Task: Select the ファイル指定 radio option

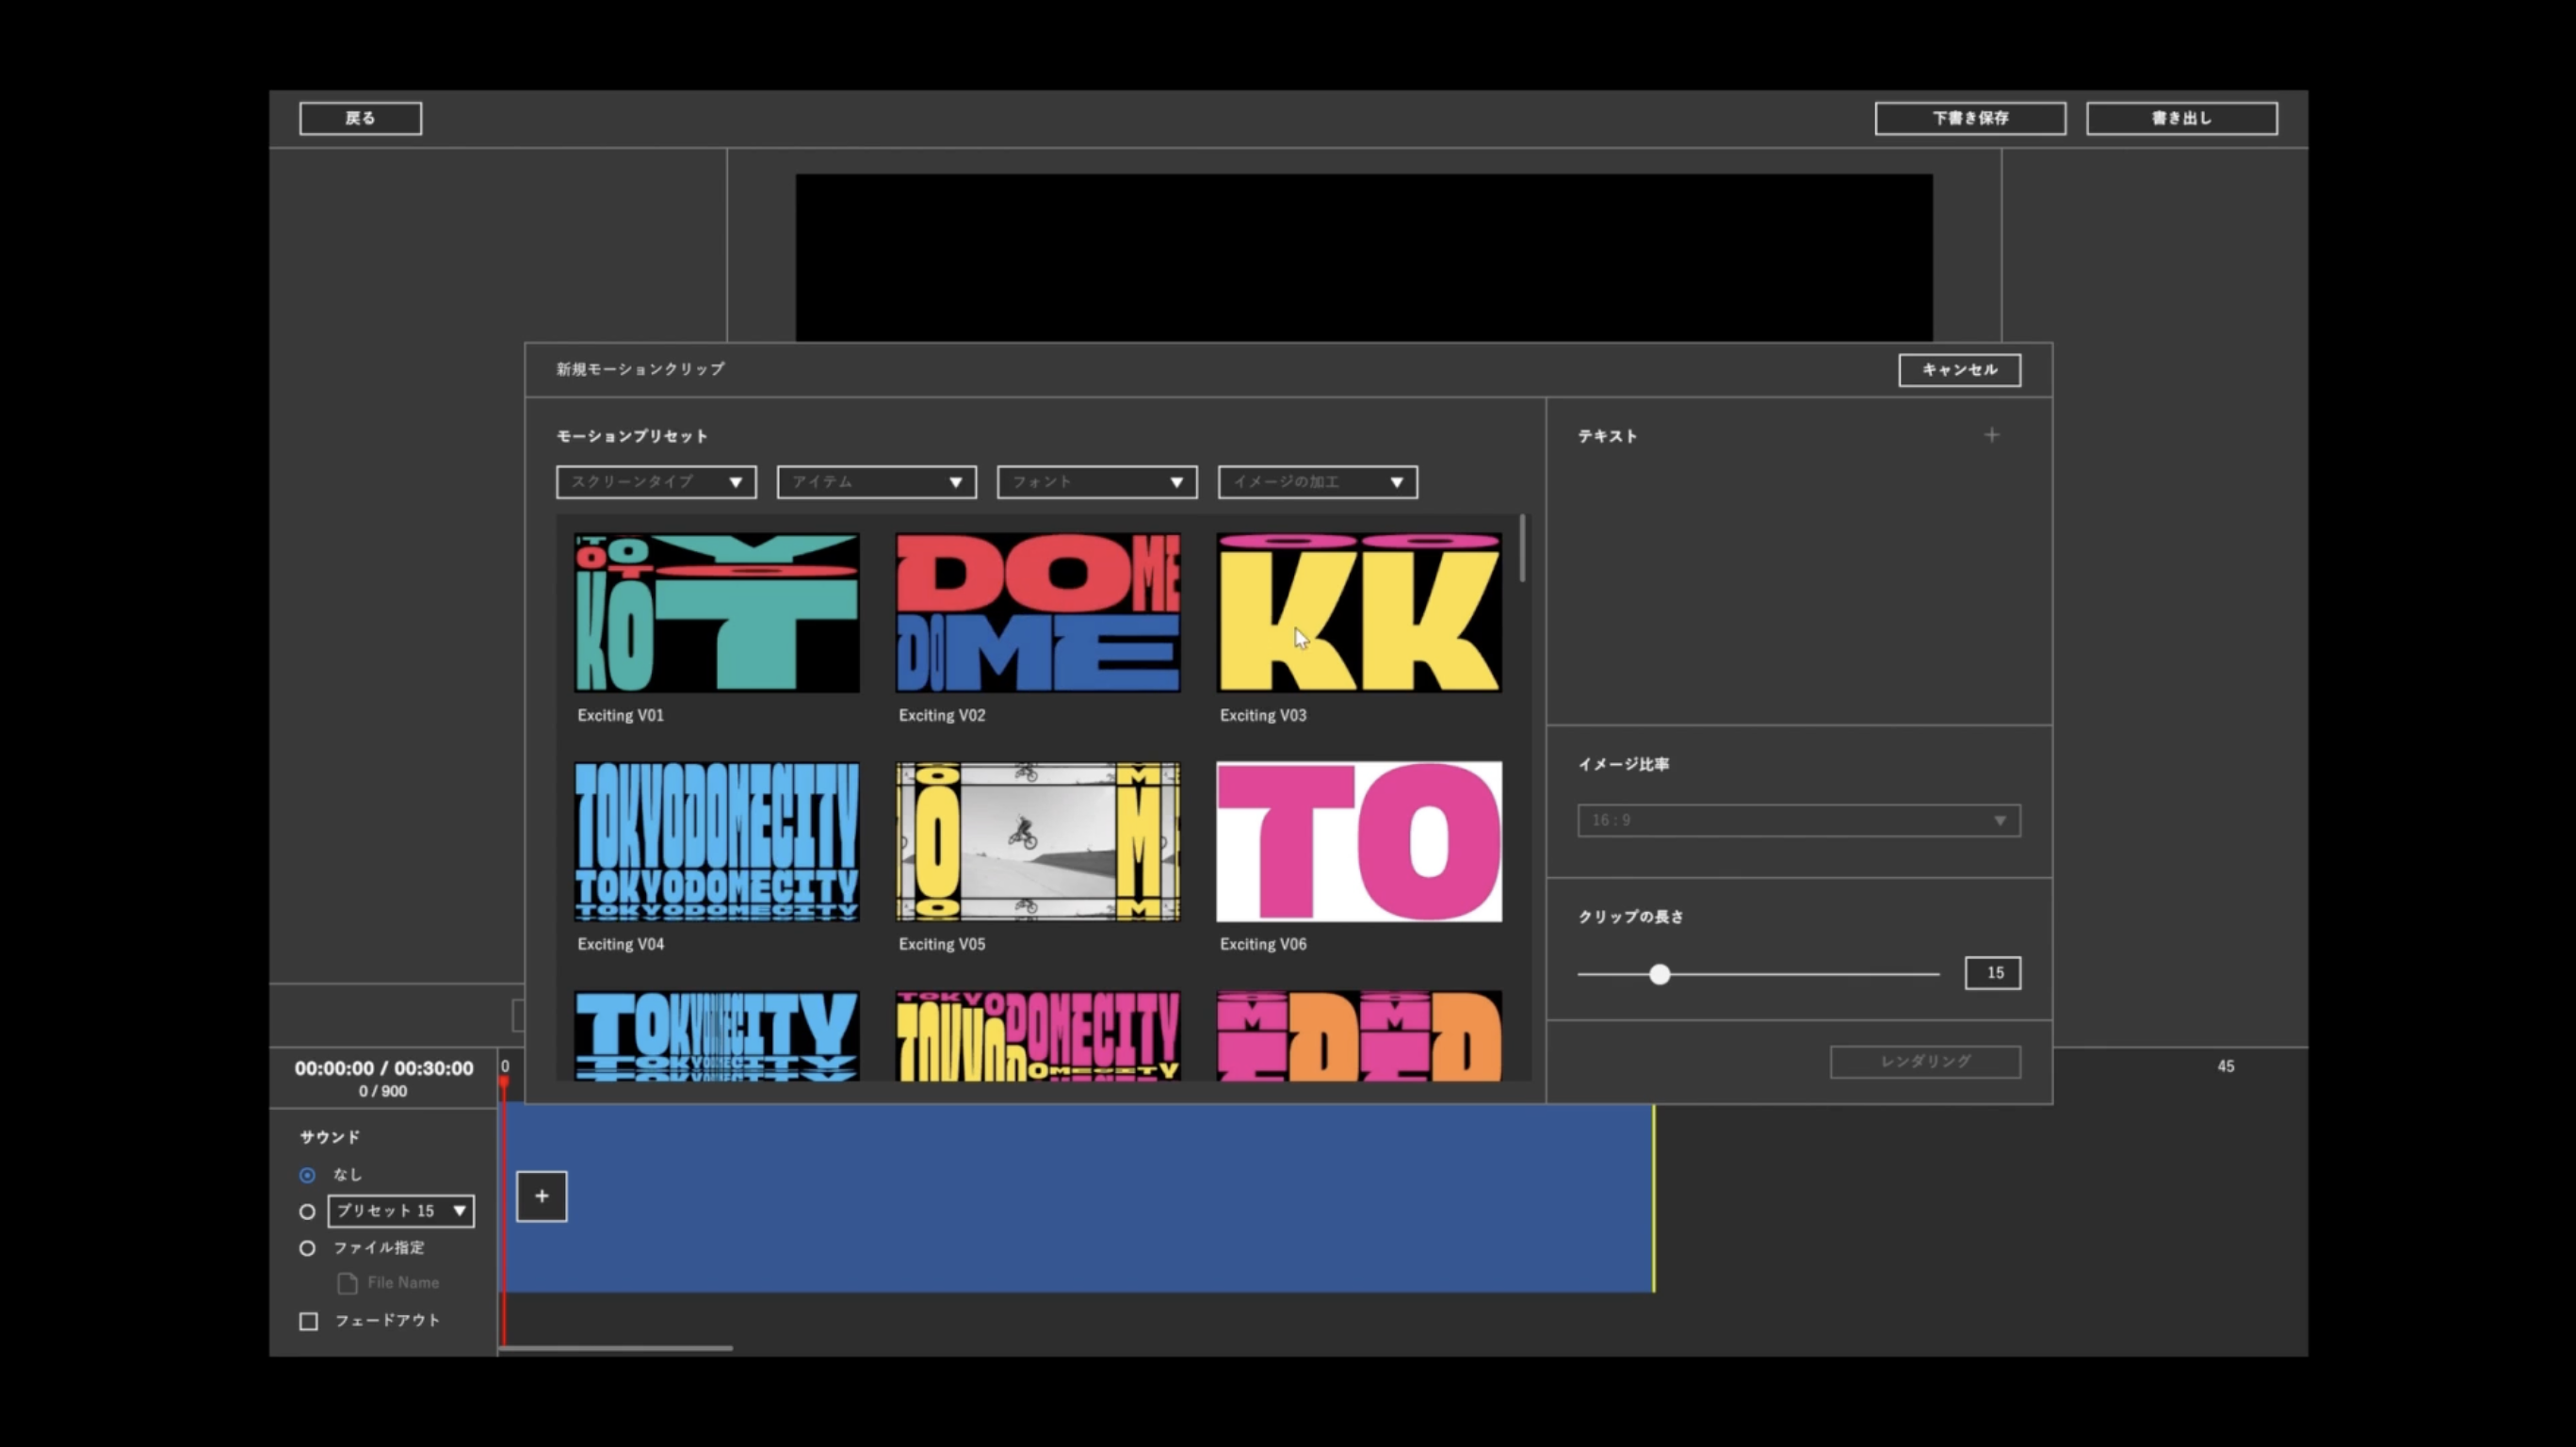Action: (307, 1248)
